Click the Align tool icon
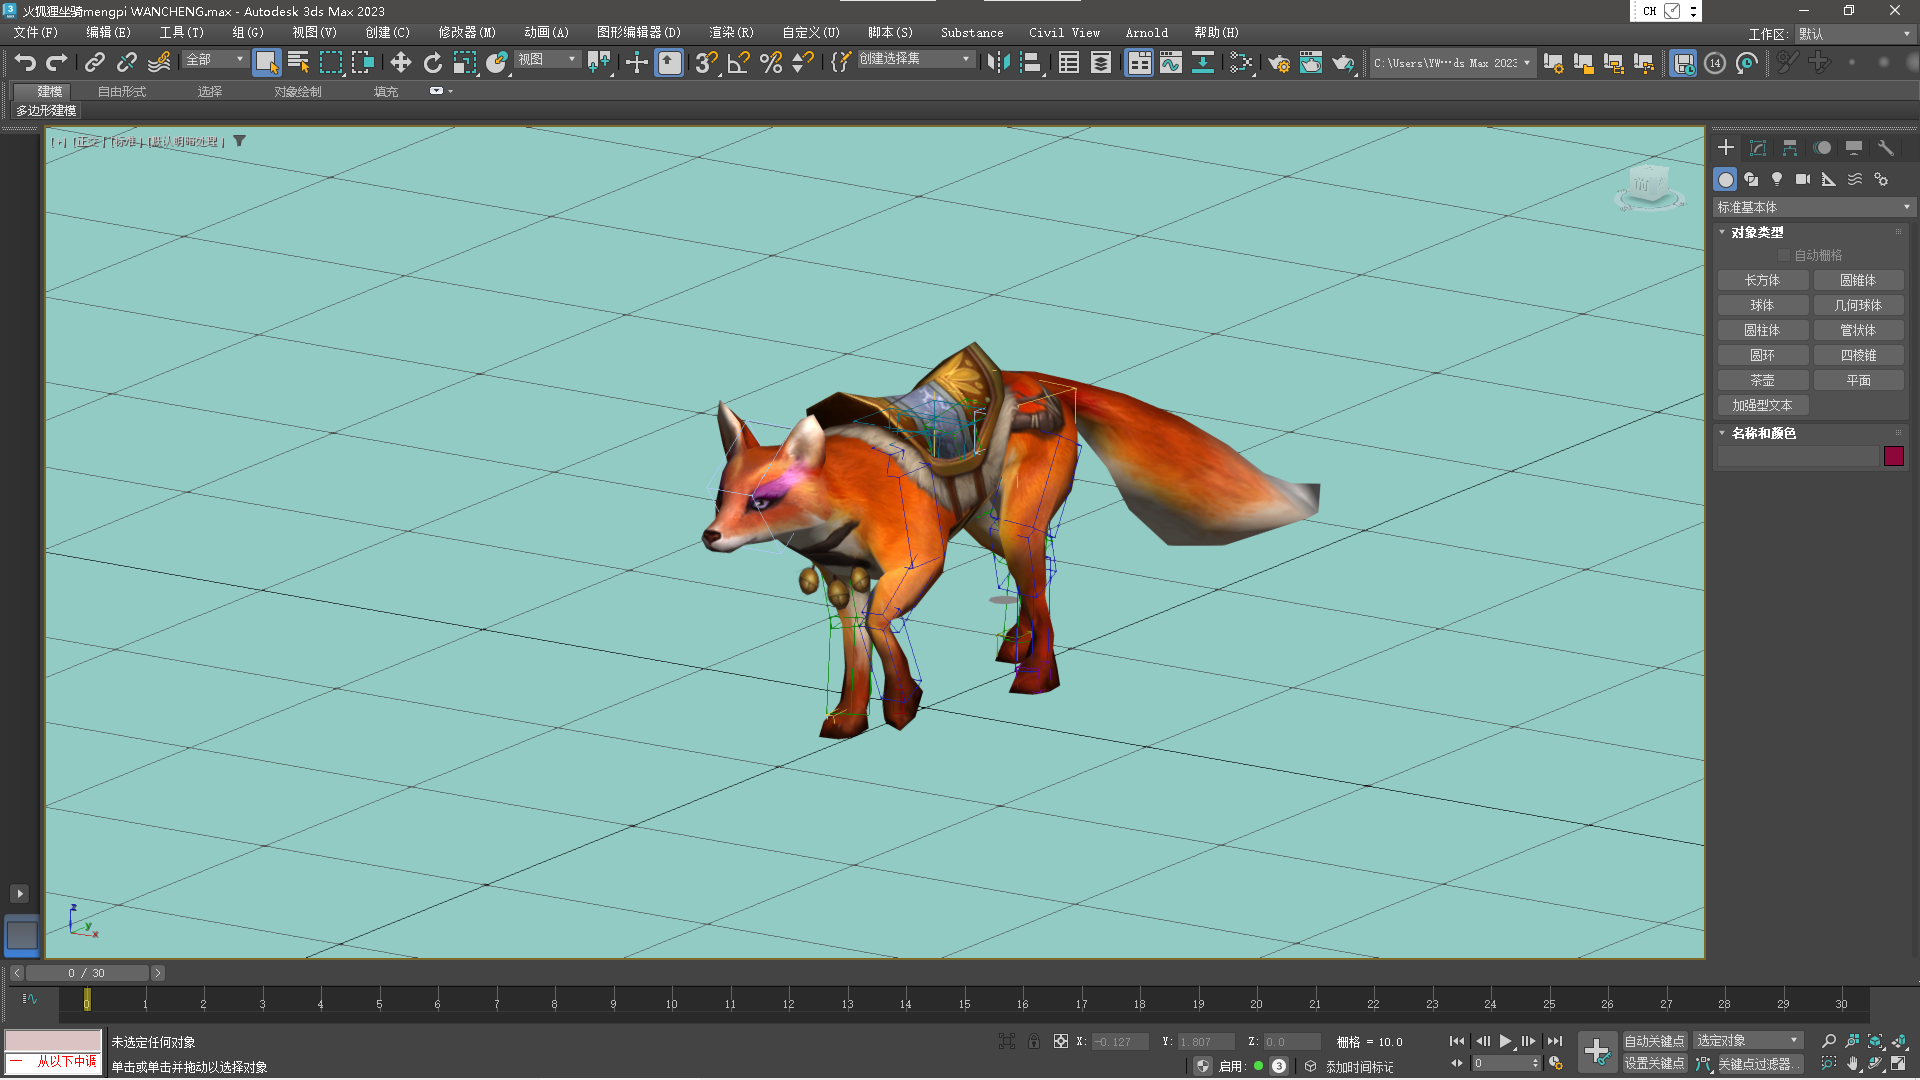Image resolution: width=1920 pixels, height=1080 pixels. coord(1030,62)
